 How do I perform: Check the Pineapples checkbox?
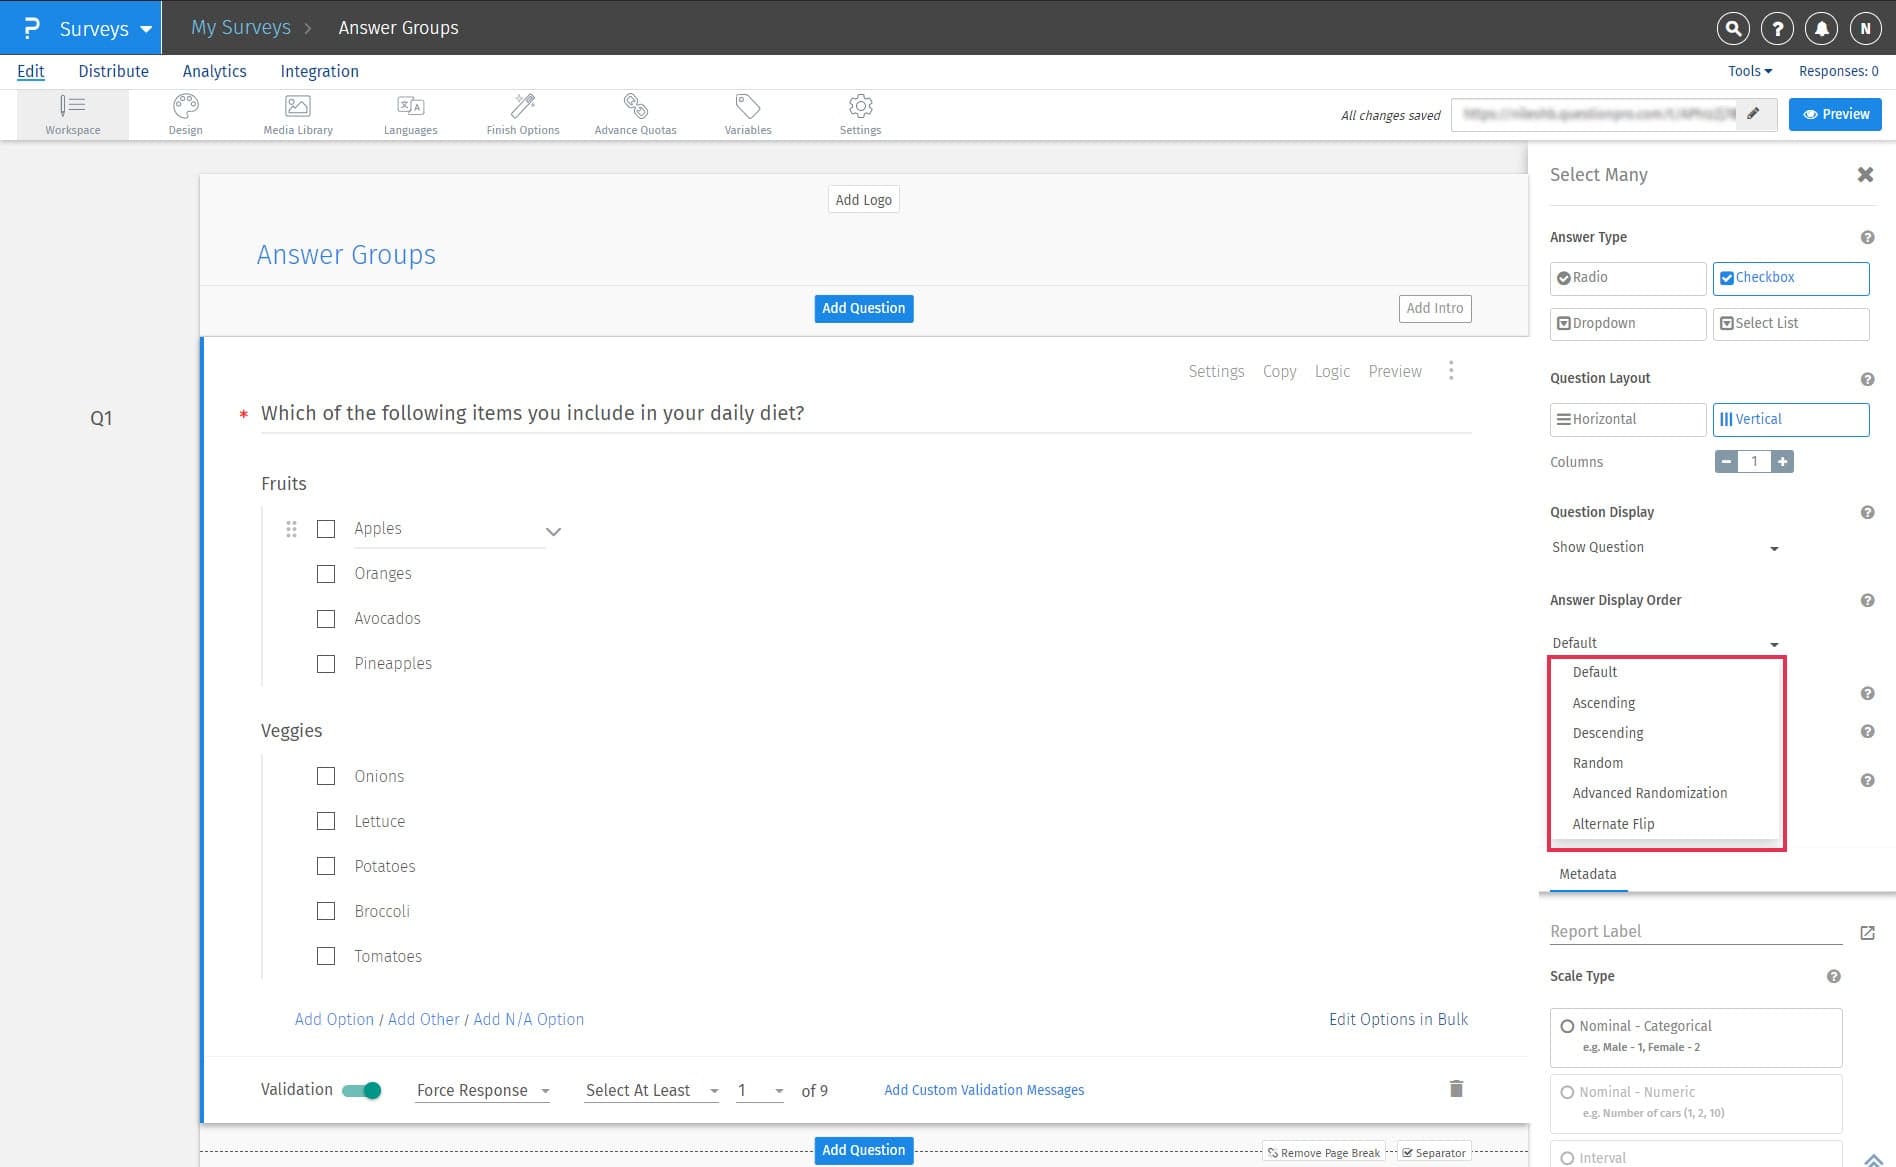point(326,664)
